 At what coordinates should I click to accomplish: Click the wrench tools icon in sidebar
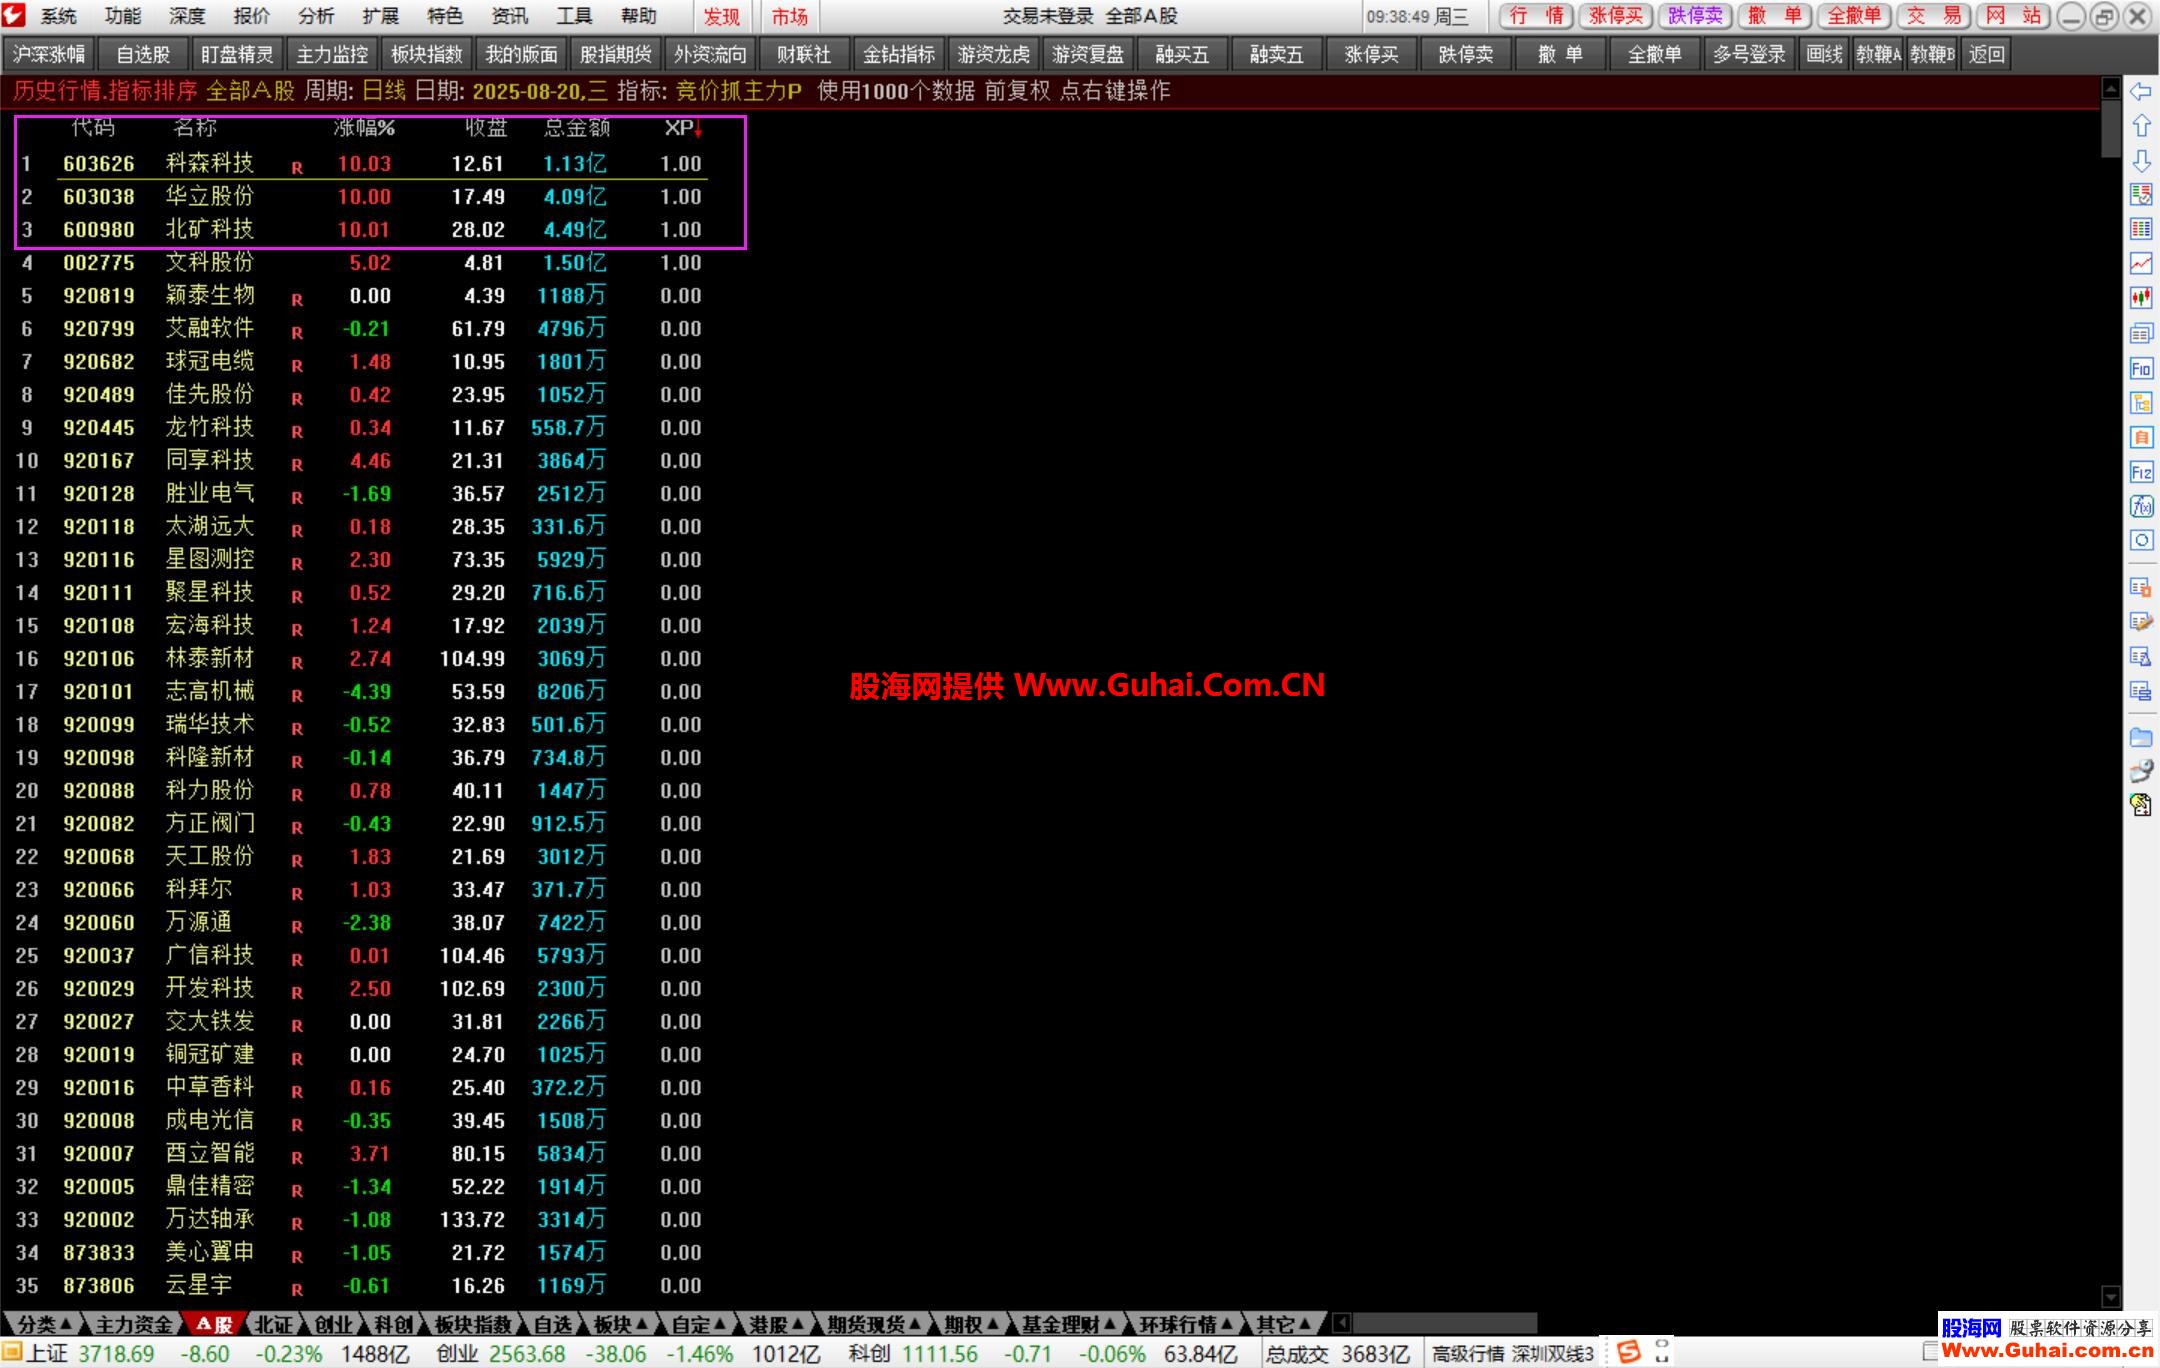pyautogui.click(x=2141, y=771)
